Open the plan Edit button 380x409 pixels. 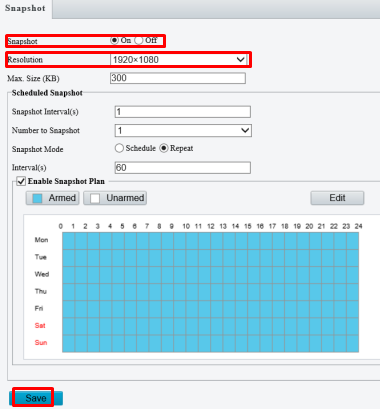point(337,198)
